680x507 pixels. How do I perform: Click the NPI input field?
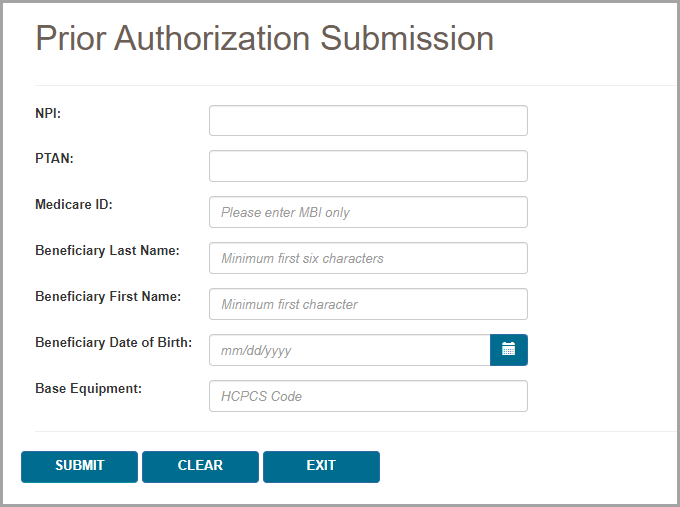(368, 120)
